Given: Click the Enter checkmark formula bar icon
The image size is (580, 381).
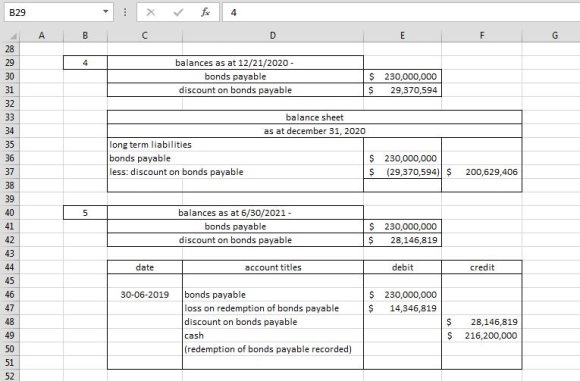Looking at the screenshot, I should (x=178, y=13).
